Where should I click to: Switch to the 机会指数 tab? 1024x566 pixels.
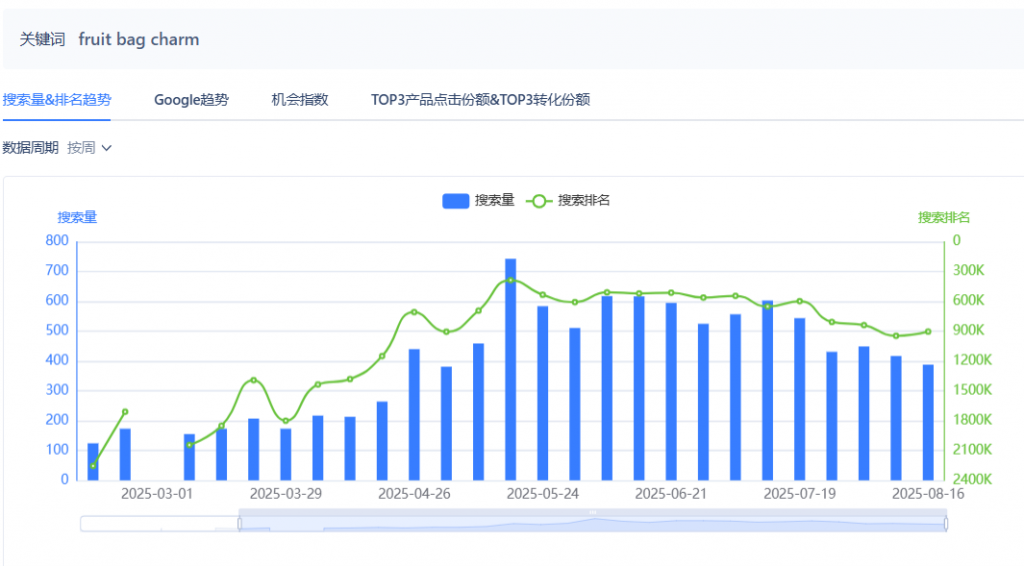click(300, 100)
